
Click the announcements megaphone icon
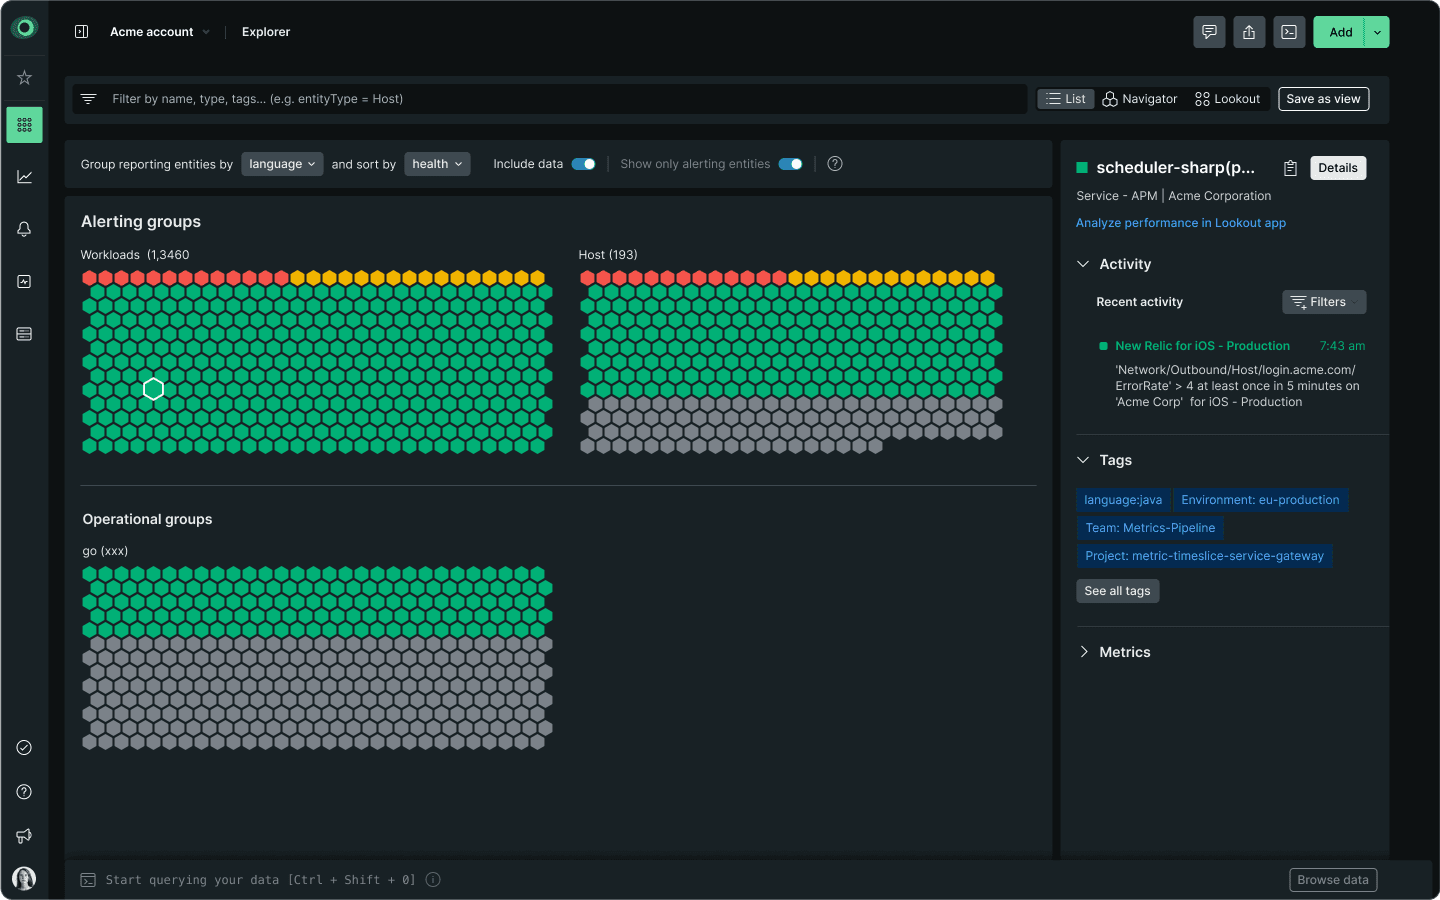coord(24,836)
